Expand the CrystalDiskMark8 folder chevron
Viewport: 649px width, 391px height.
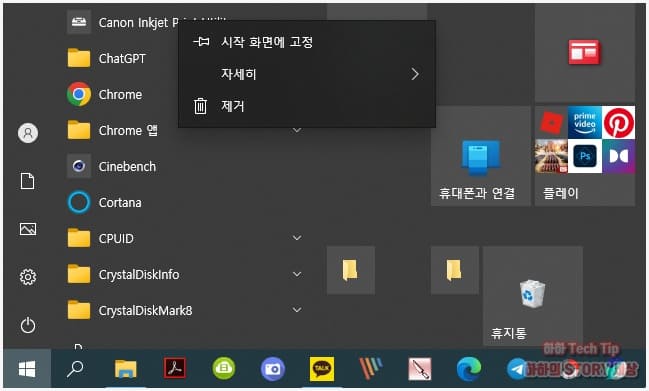pos(297,310)
